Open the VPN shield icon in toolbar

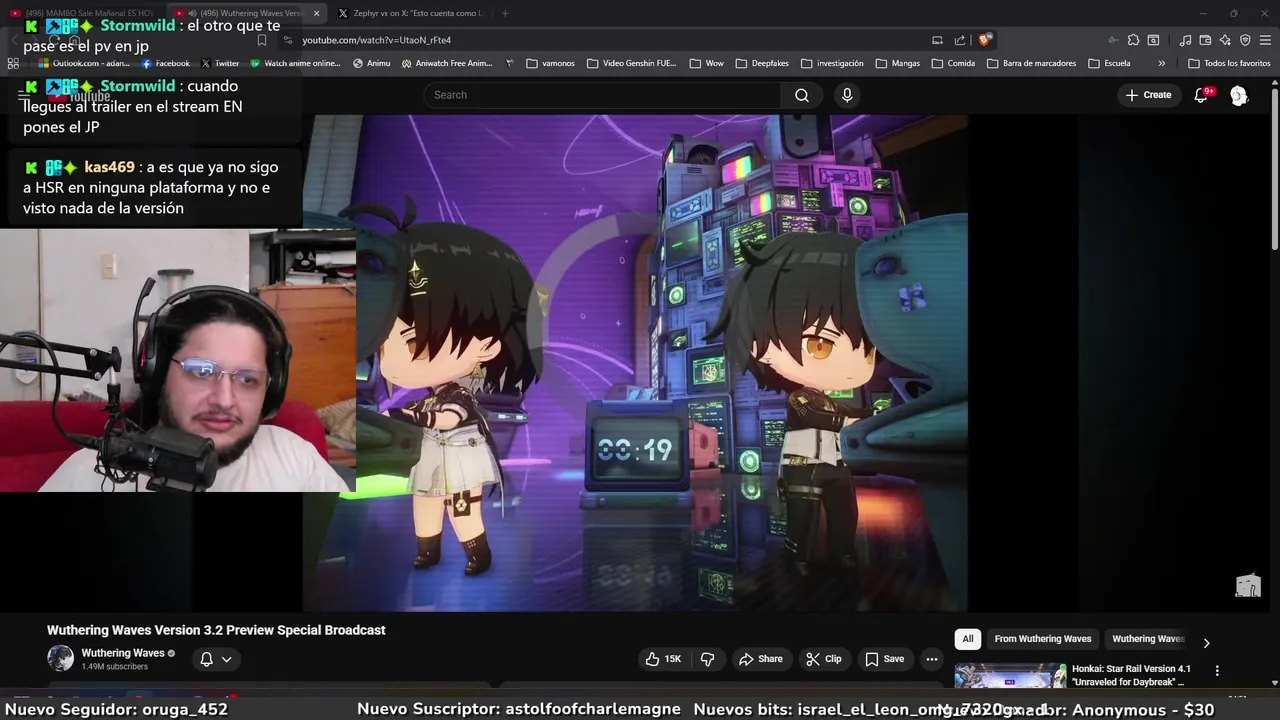coord(1245,40)
